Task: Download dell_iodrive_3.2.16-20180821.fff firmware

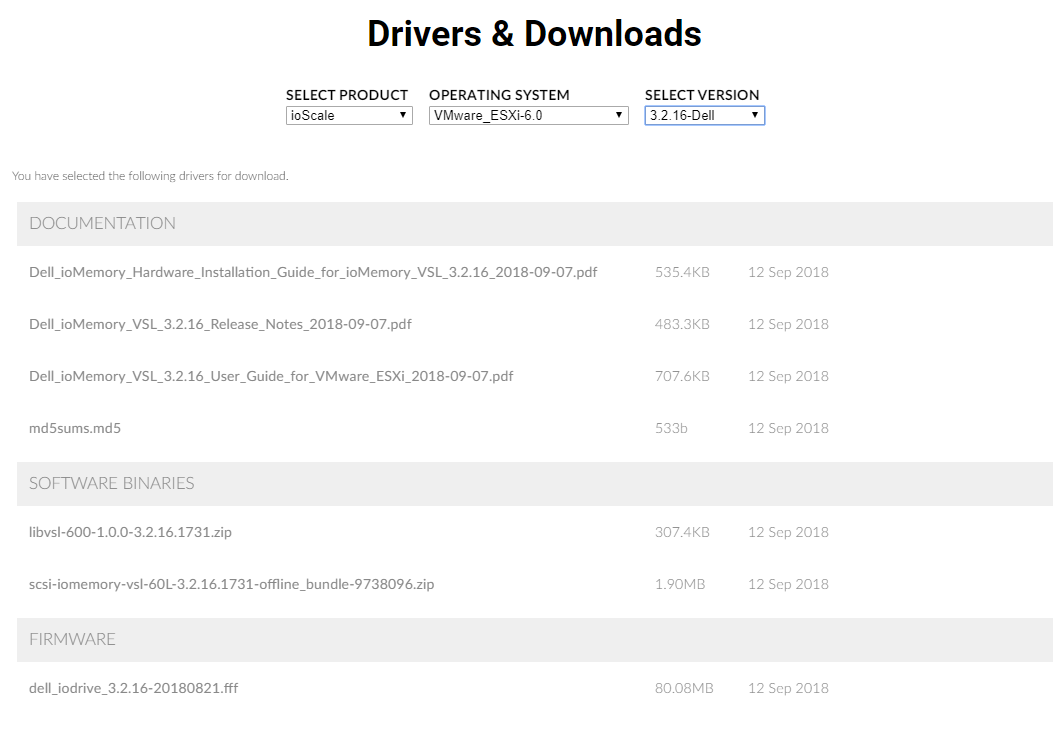Action: tap(134, 688)
